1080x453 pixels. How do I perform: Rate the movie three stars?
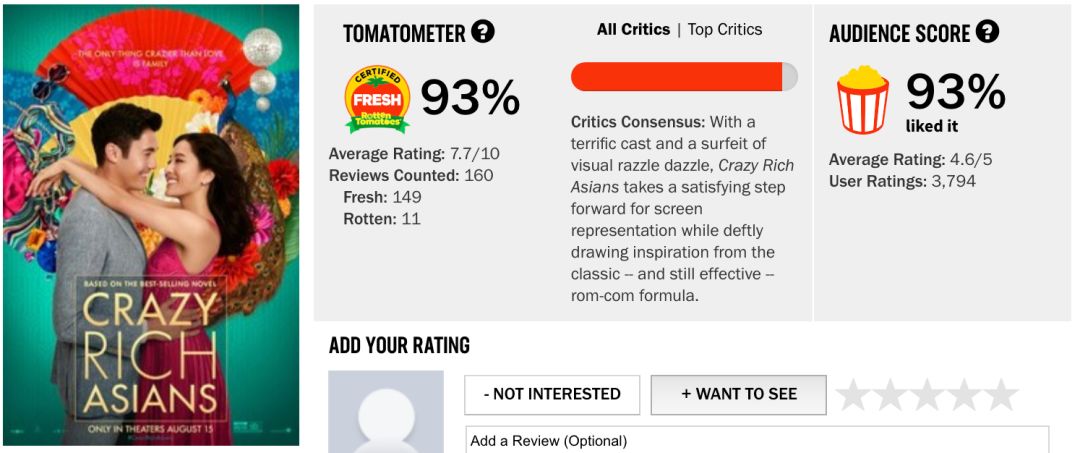[x=927, y=395]
